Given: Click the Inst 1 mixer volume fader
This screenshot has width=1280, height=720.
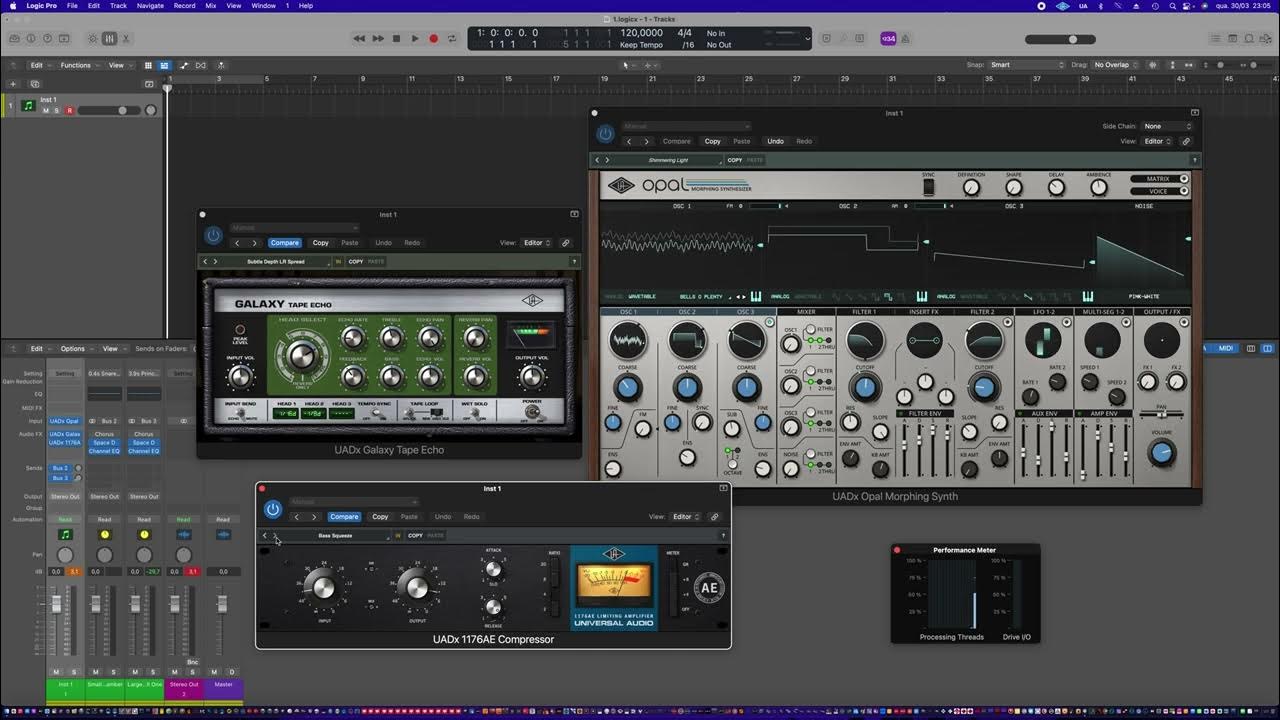Looking at the screenshot, I should click(56, 604).
